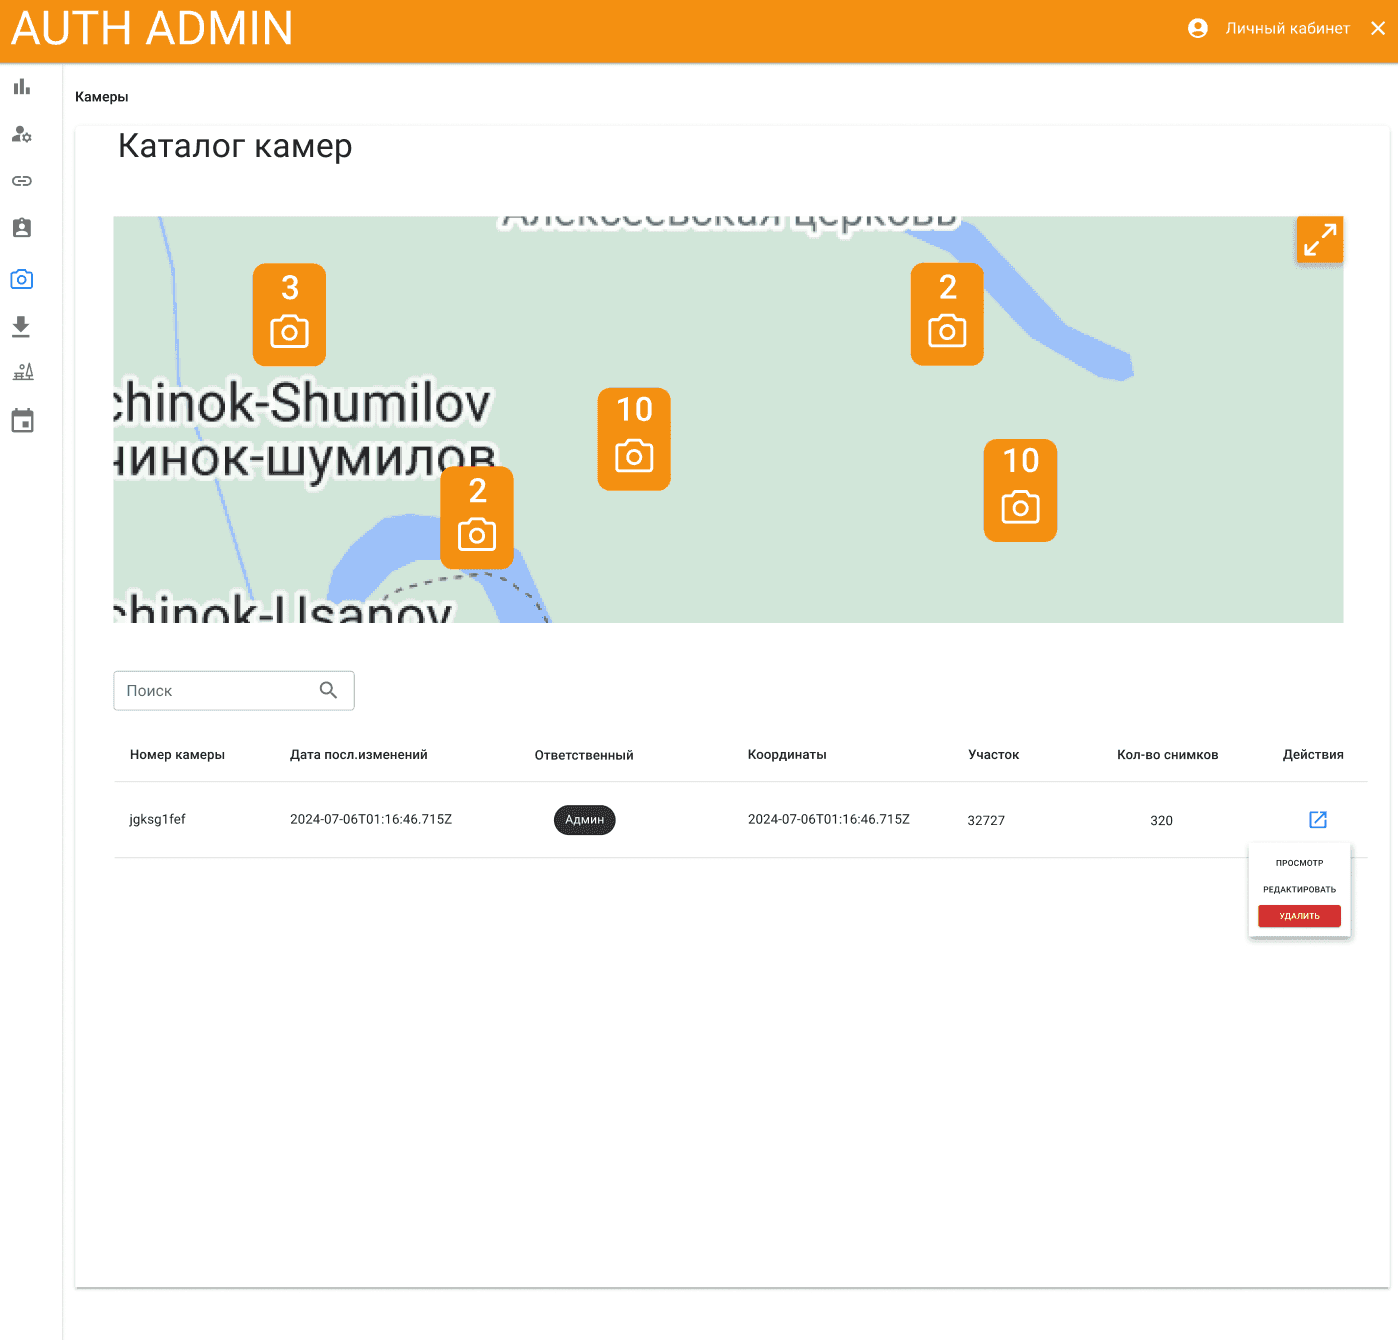Open the user settings sidebar icon
The width and height of the screenshot is (1398, 1340).
22,134
